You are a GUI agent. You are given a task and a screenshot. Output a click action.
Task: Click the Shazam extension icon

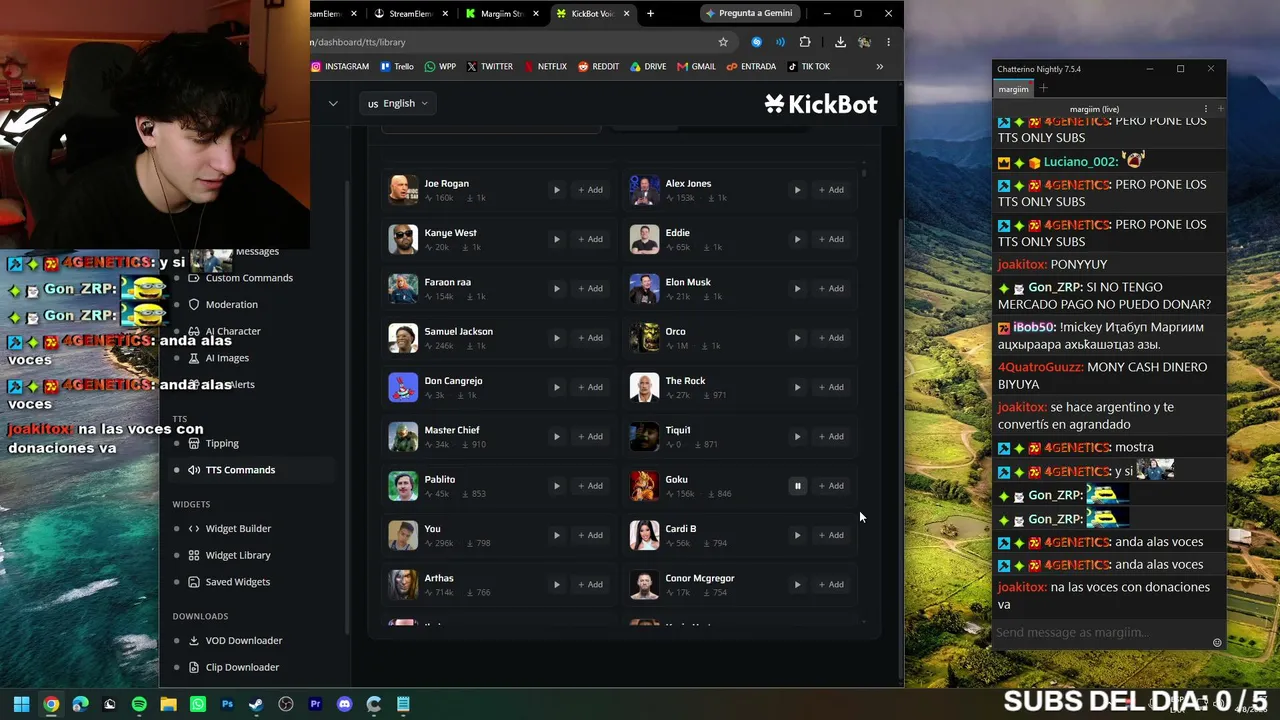(x=757, y=42)
